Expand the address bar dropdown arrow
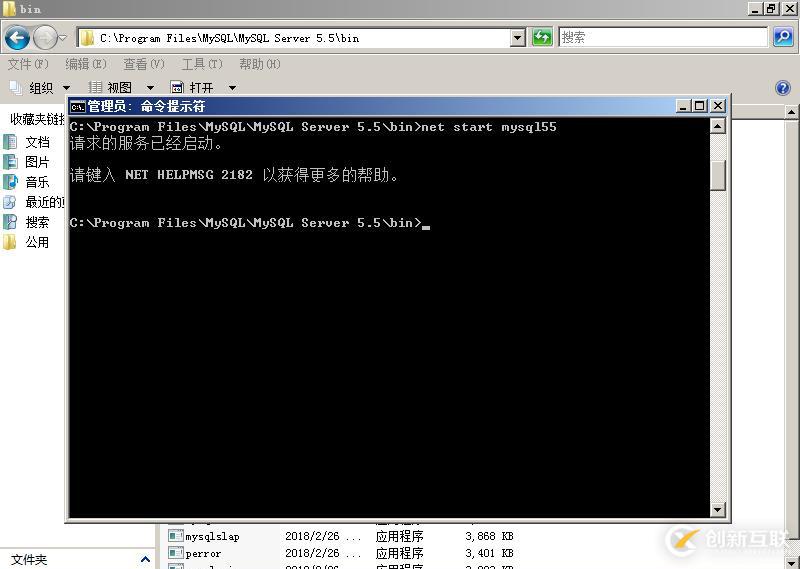This screenshot has height=569, width=800. (518, 38)
